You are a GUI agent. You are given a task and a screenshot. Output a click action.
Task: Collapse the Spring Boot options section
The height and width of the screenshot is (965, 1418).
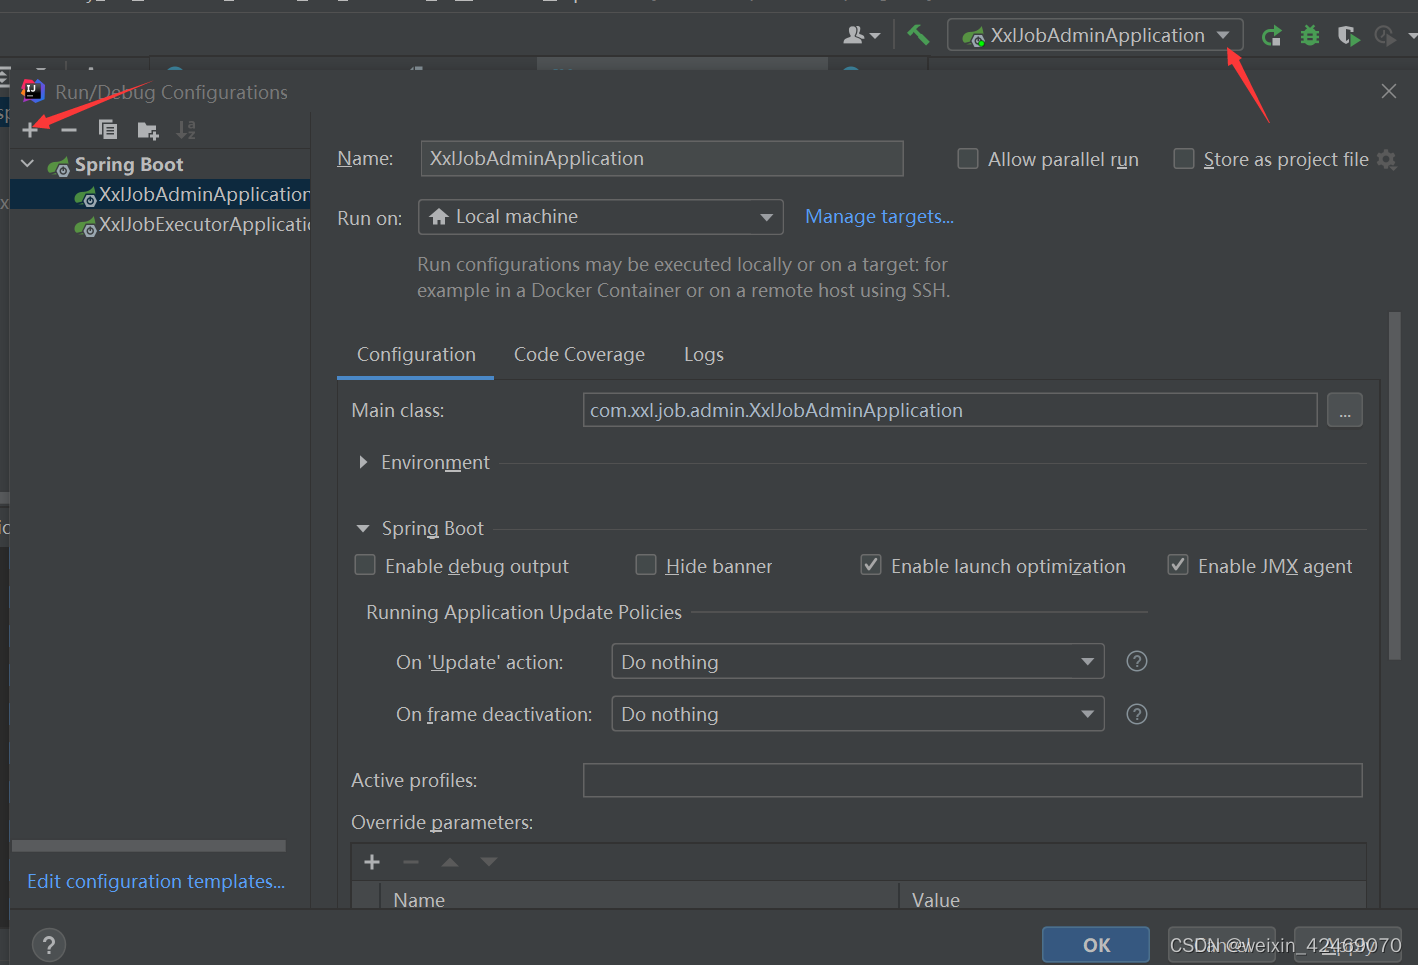coord(363,528)
